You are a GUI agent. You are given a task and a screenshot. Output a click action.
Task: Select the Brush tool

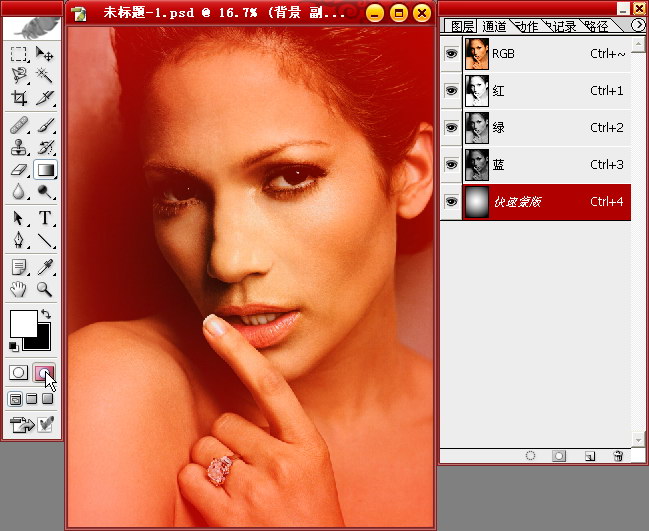pos(44,125)
